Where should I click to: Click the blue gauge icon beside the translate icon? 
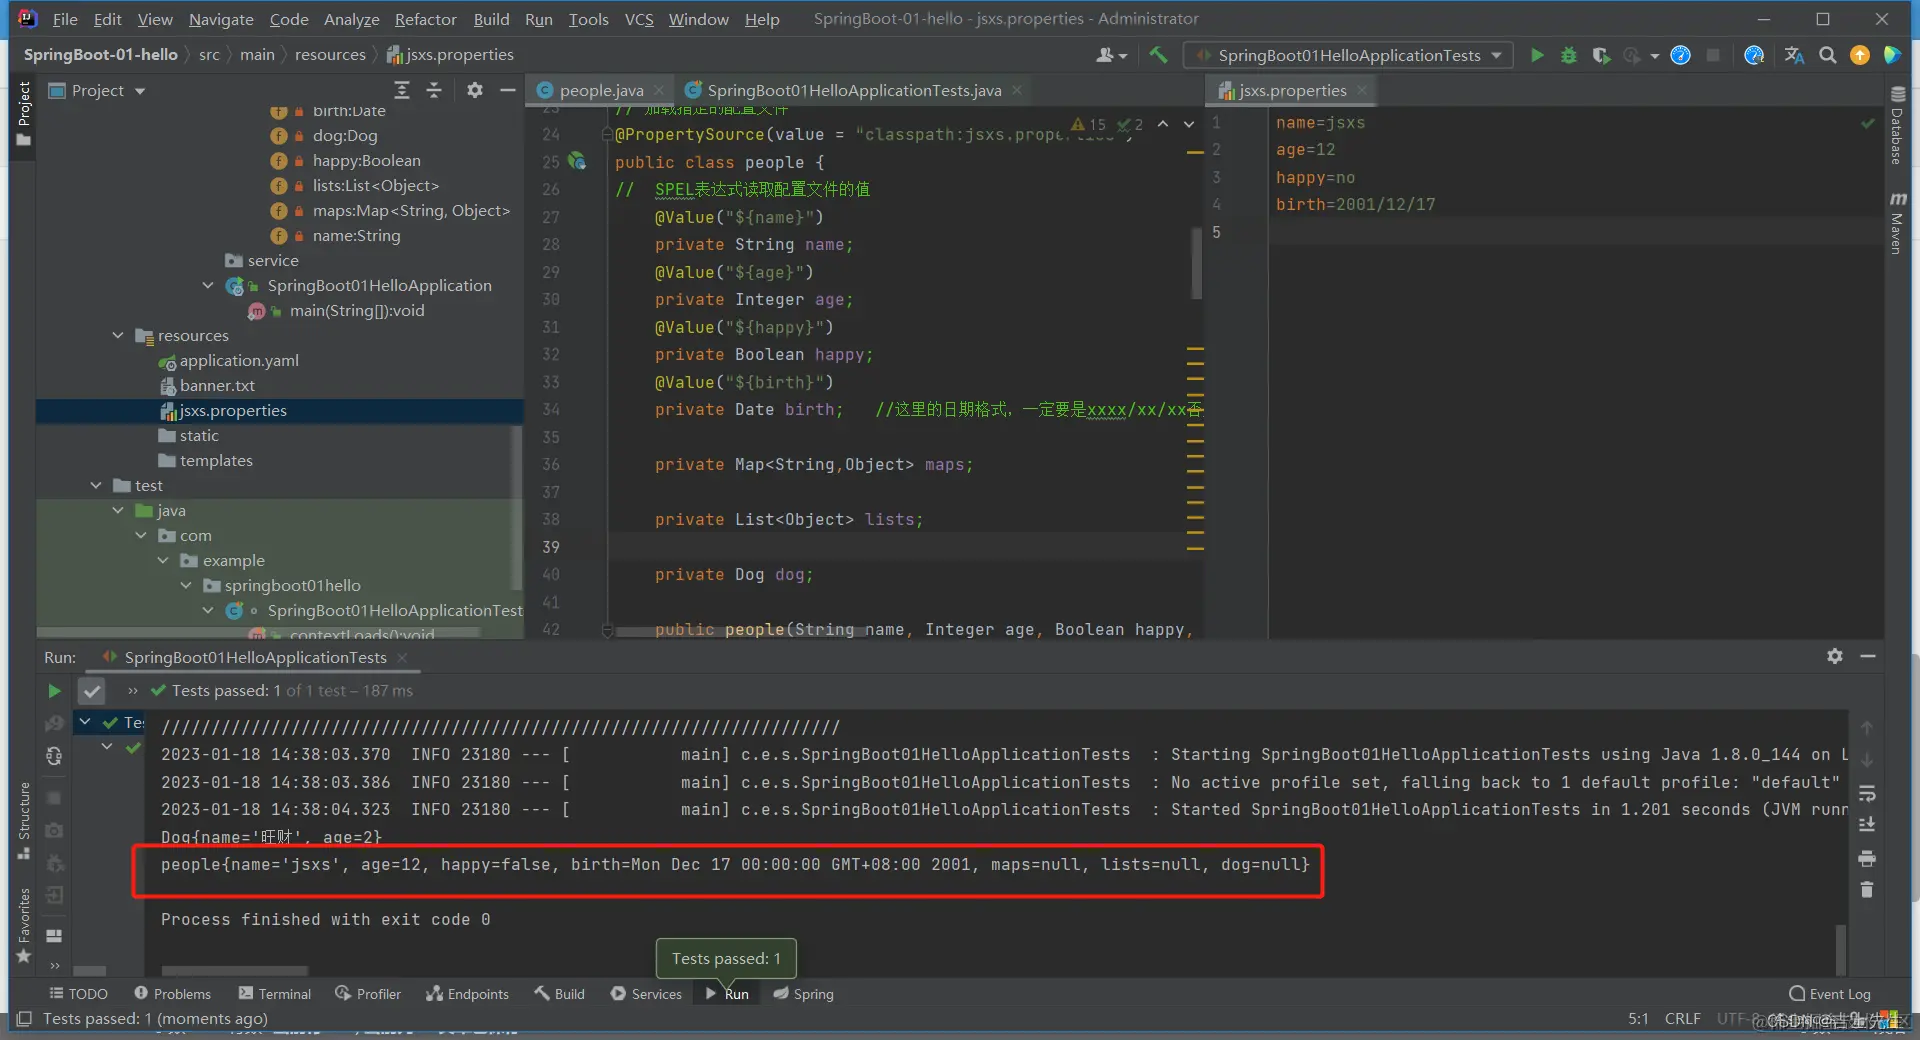coord(1754,55)
